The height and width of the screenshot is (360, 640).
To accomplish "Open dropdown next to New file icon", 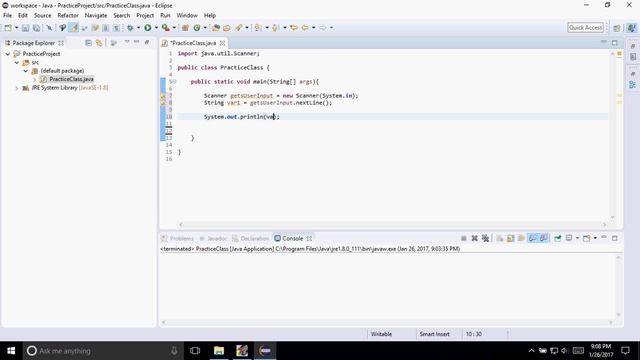I will tap(16, 28).
